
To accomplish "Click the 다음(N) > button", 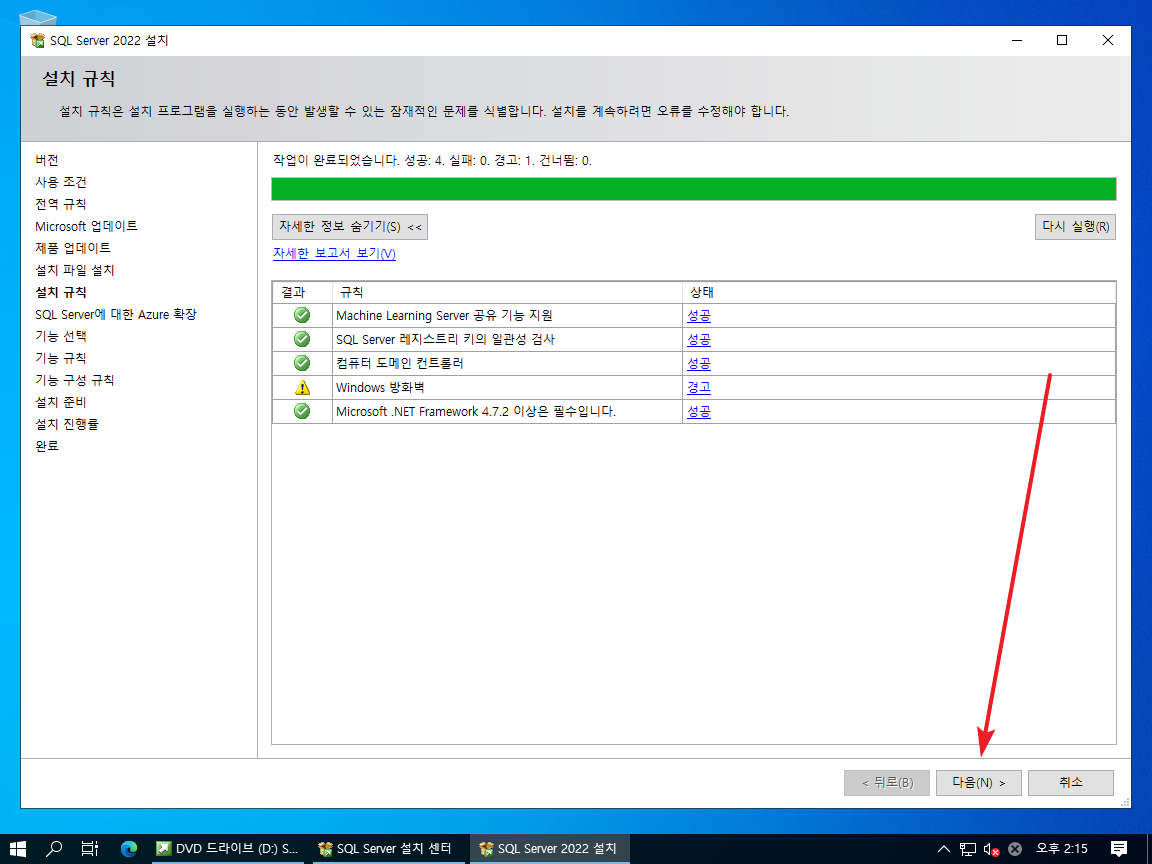I will [x=979, y=782].
